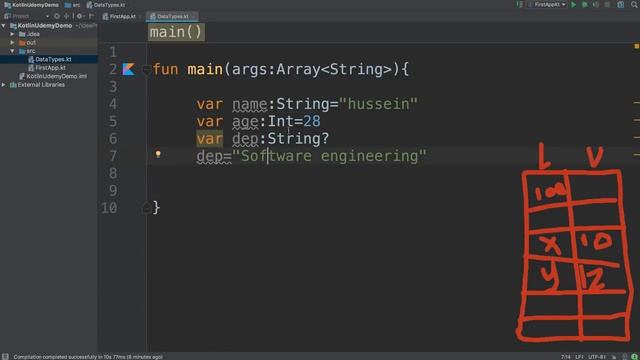Click the Stop process icon

607,5
